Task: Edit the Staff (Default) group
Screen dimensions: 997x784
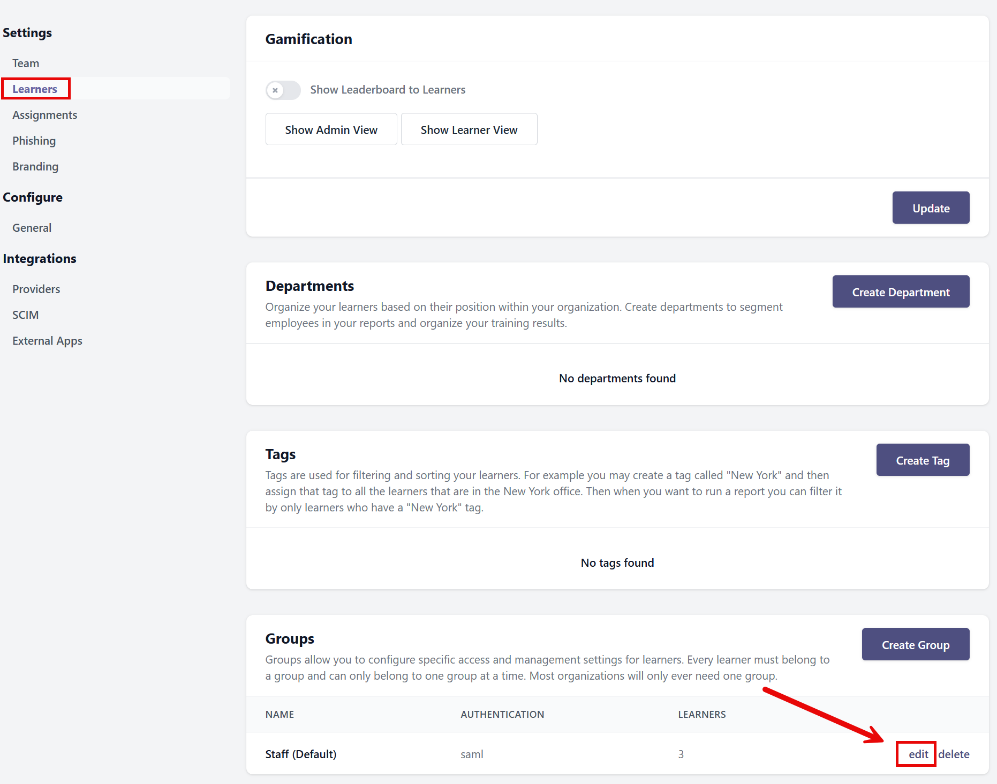Action: pos(918,754)
